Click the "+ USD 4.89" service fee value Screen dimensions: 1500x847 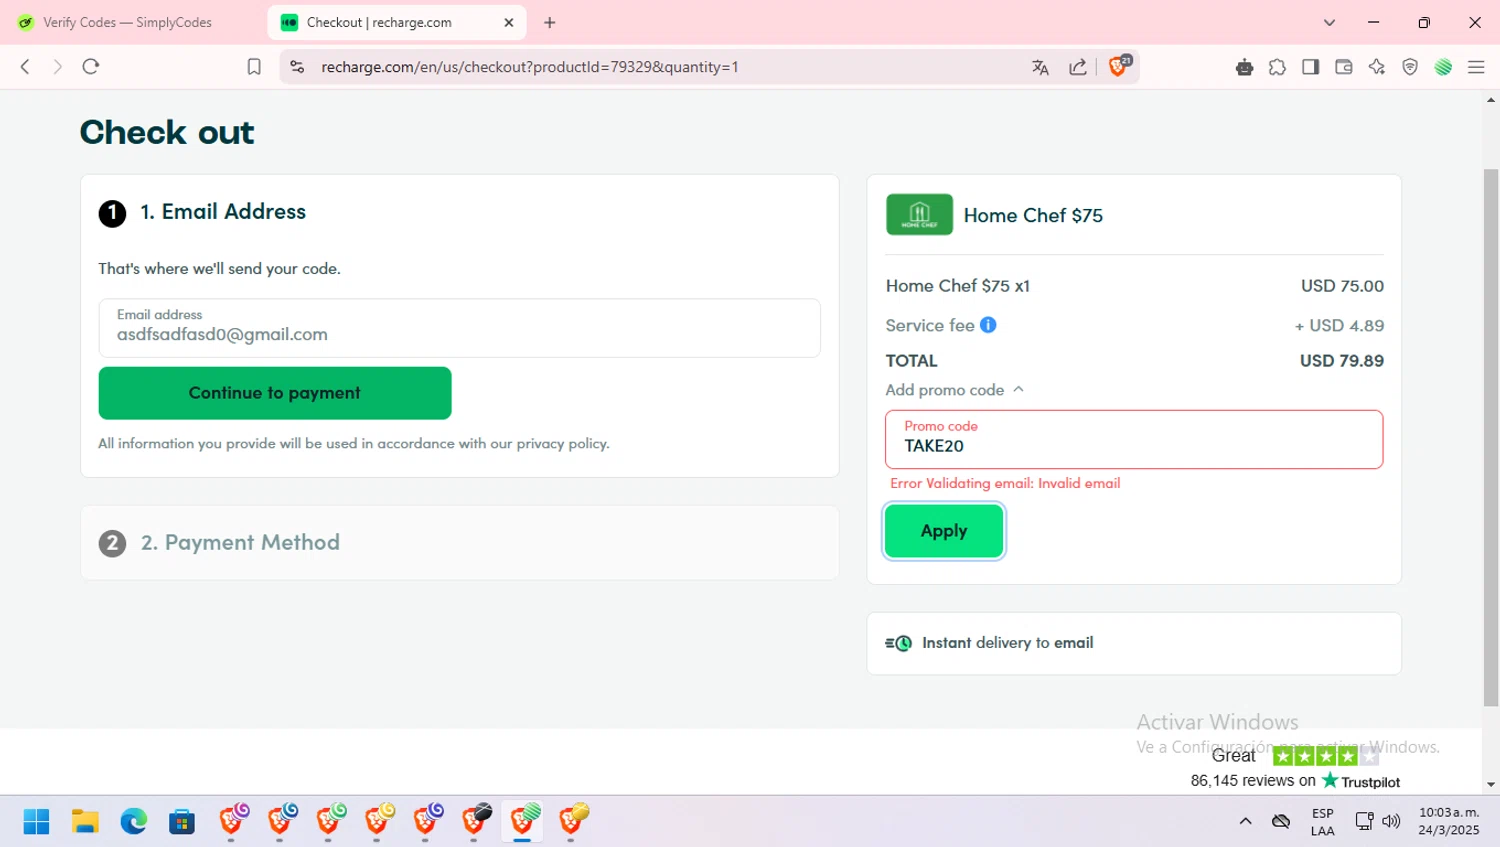1339,326
